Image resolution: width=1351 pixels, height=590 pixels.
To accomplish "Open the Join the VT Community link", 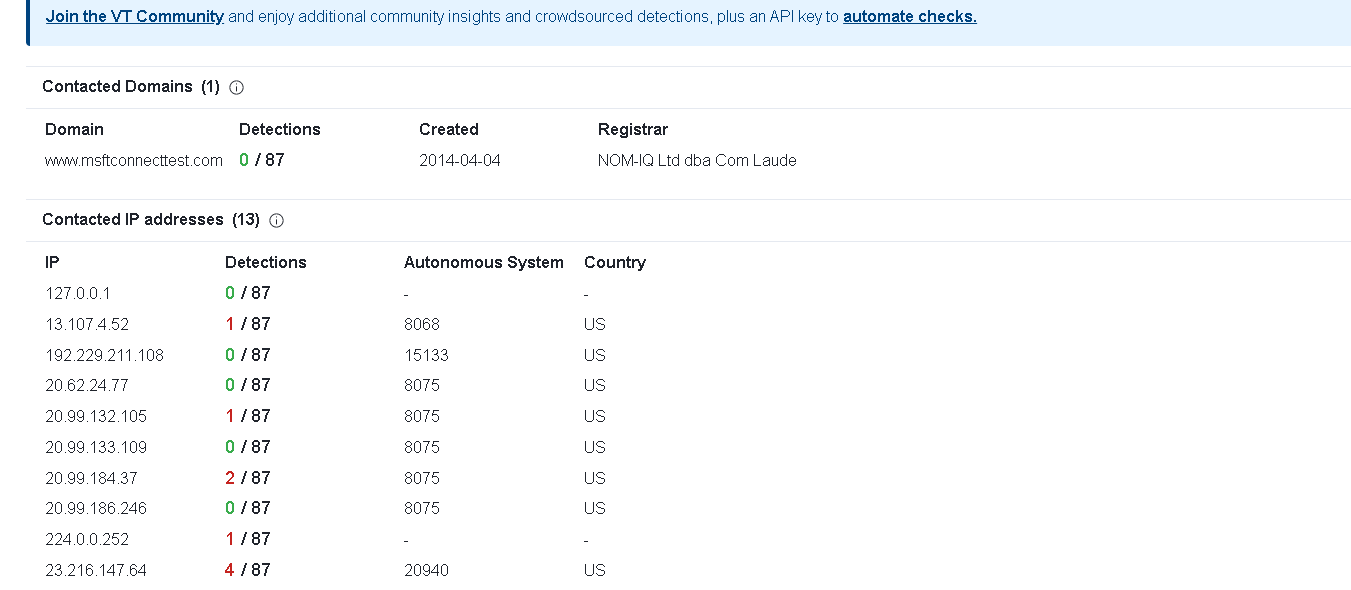I will [135, 16].
